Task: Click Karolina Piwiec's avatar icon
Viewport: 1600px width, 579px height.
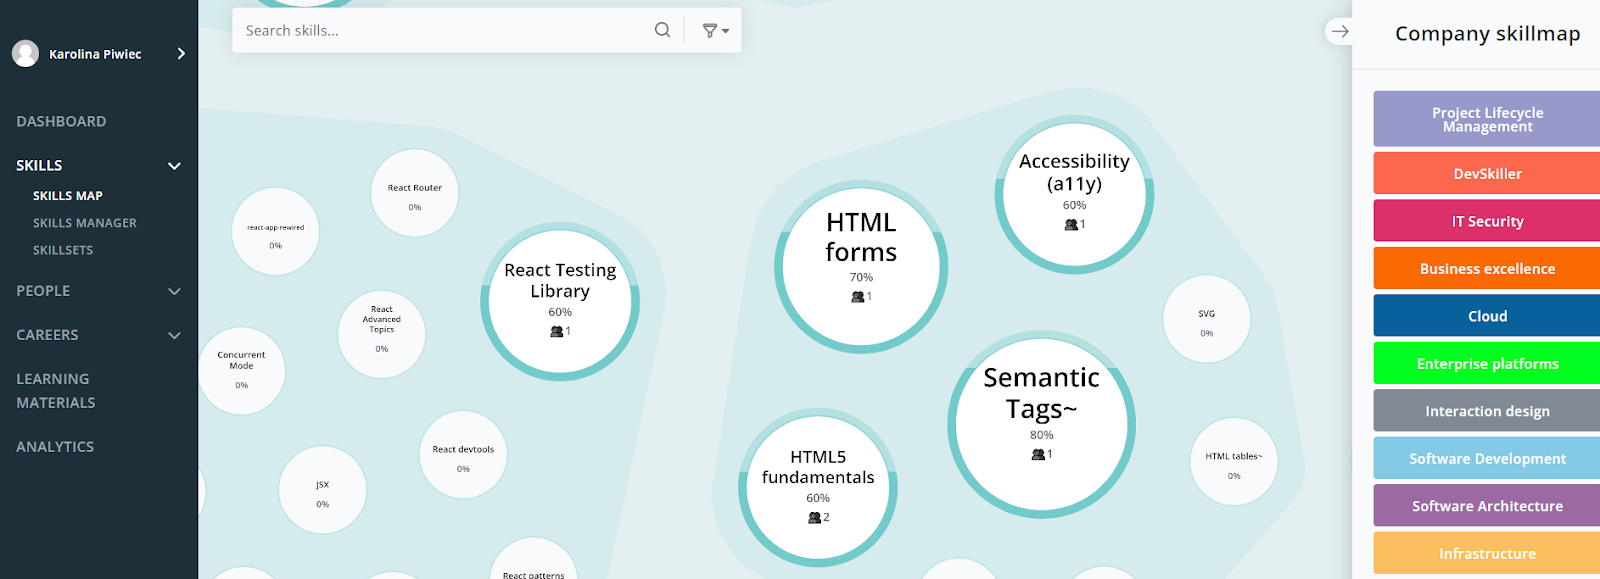Action: pyautogui.click(x=26, y=54)
